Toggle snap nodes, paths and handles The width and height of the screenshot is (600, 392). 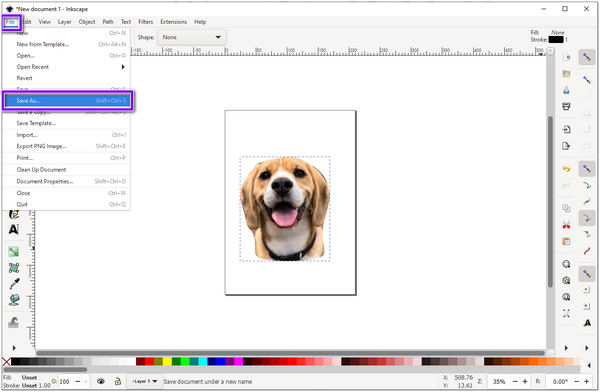(587, 169)
